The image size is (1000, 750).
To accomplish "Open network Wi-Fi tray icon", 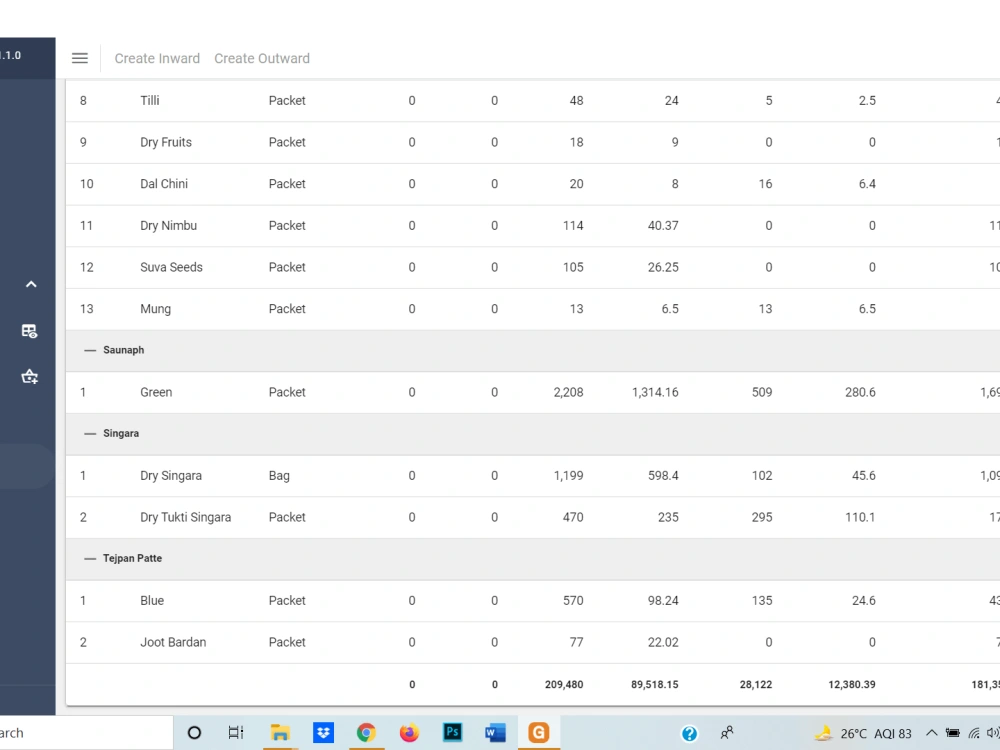I will 974,733.
